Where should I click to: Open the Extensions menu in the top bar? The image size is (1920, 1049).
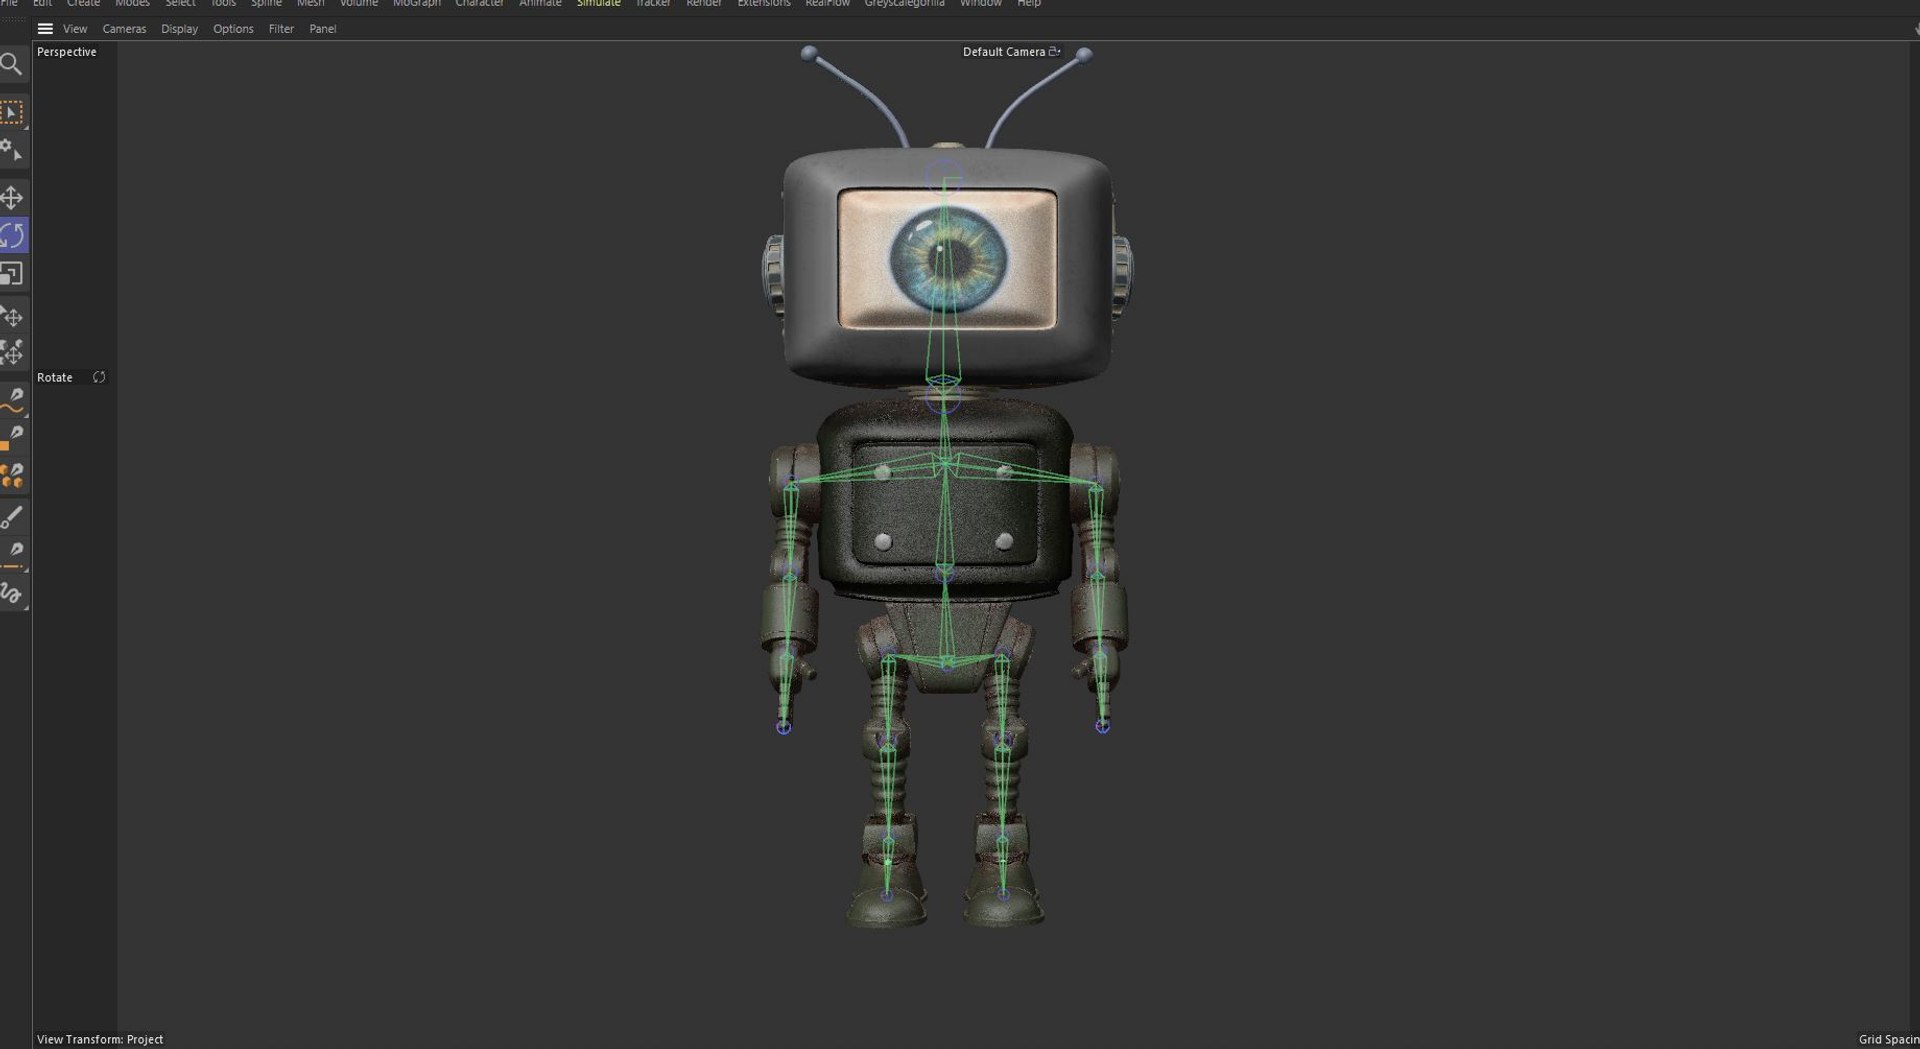coord(763,4)
